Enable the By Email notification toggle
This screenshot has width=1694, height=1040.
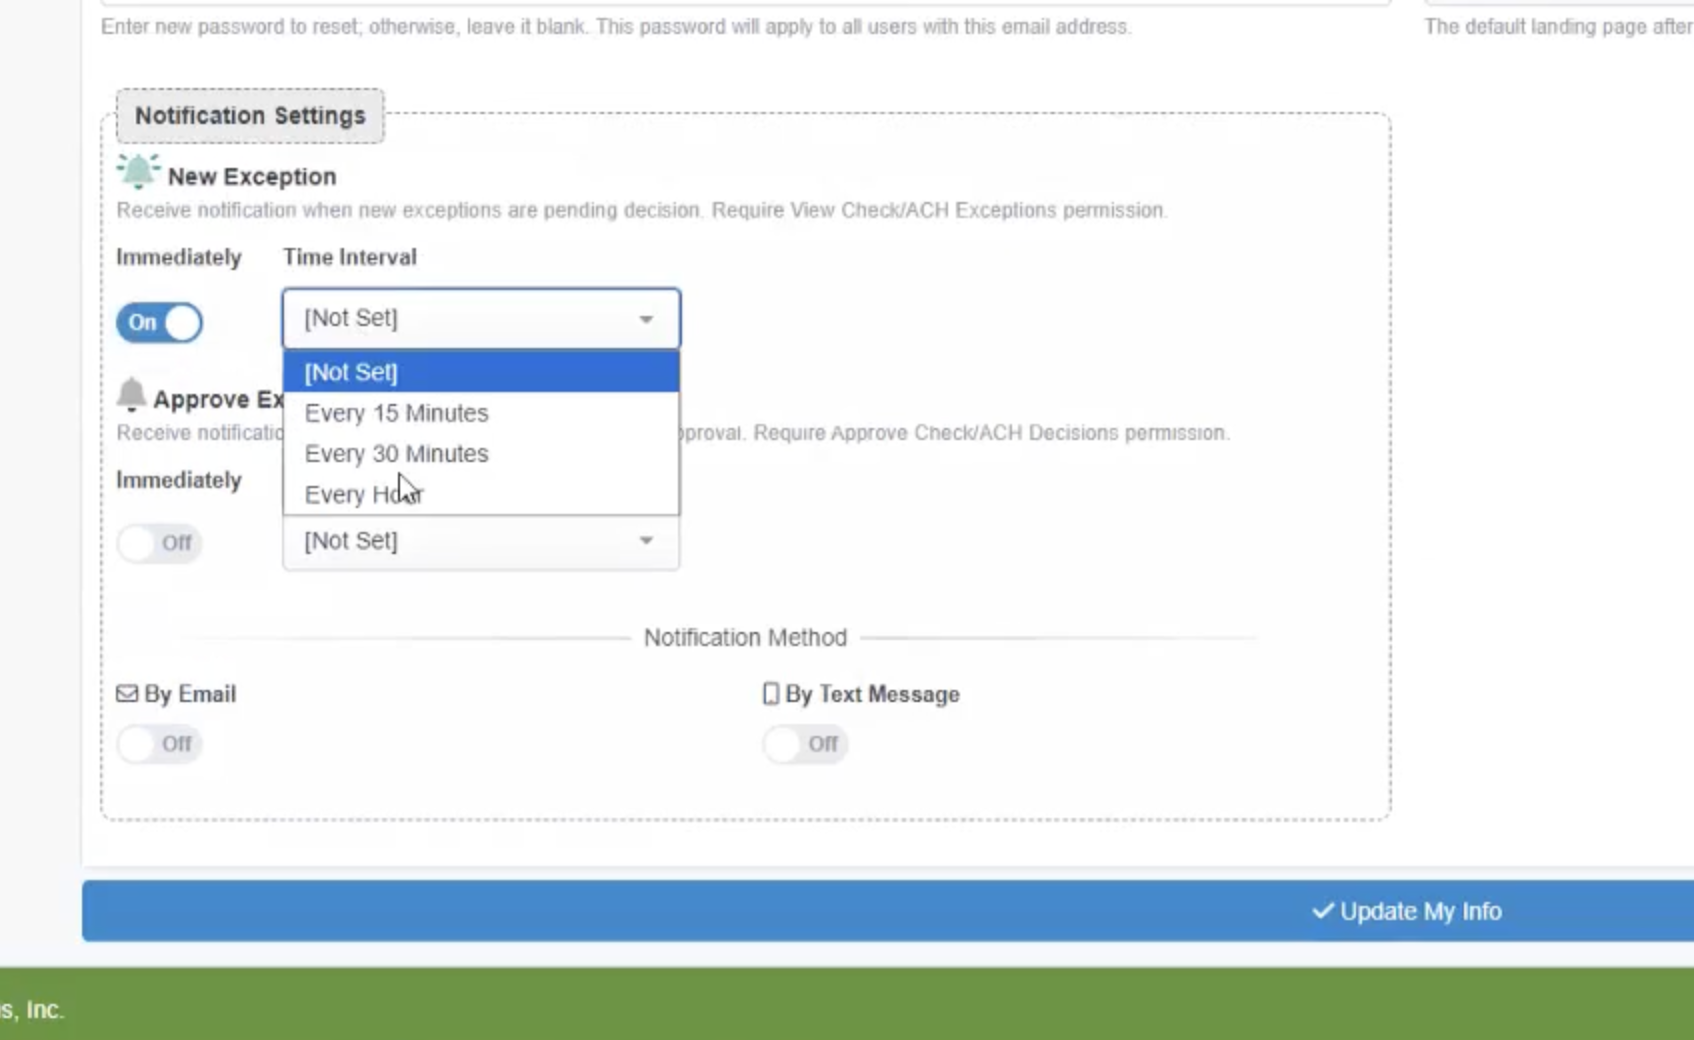coord(159,744)
